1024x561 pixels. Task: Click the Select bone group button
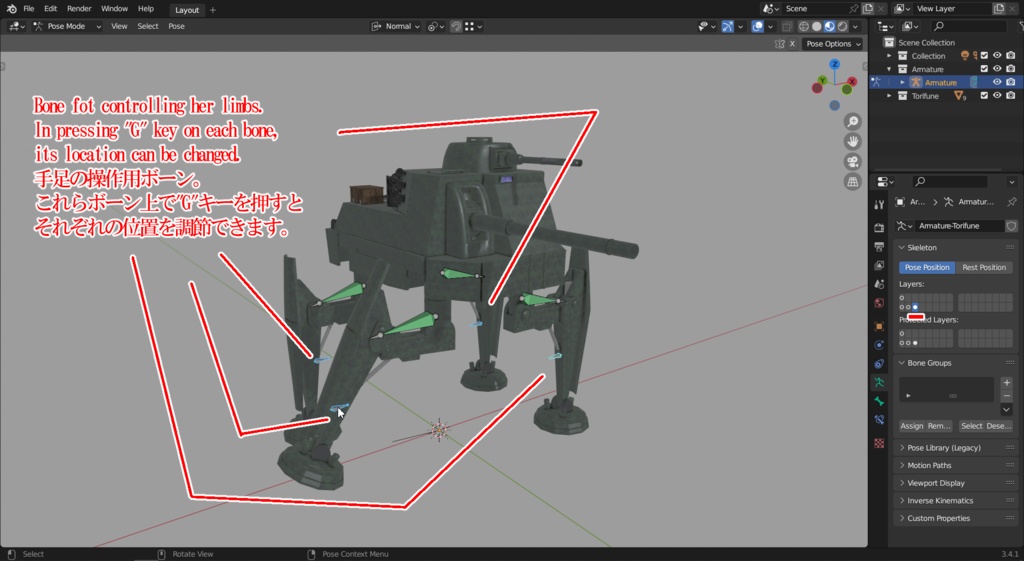tap(971, 426)
